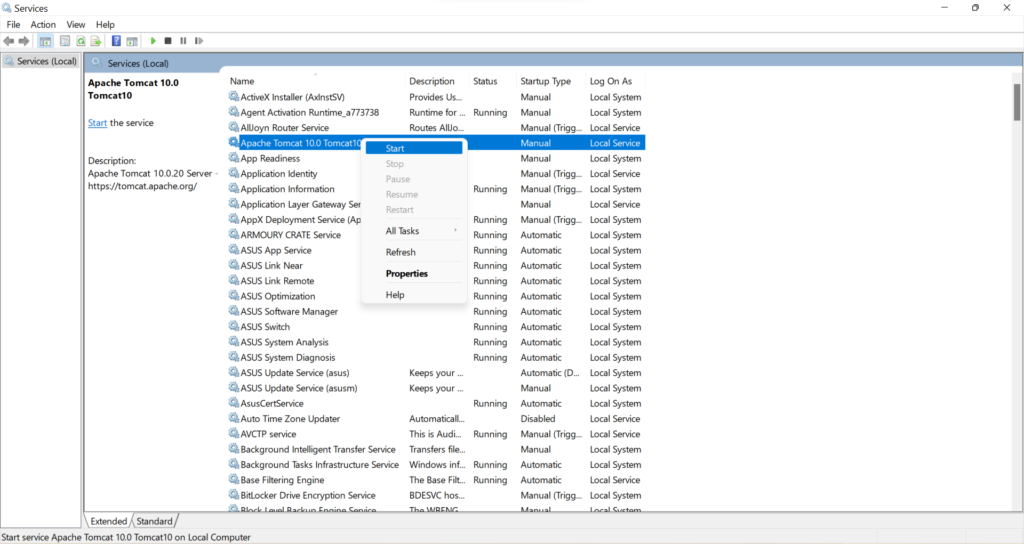Viewport: 1024px width, 544px height.
Task: Click the 'Start' the service link
Action: [97, 123]
